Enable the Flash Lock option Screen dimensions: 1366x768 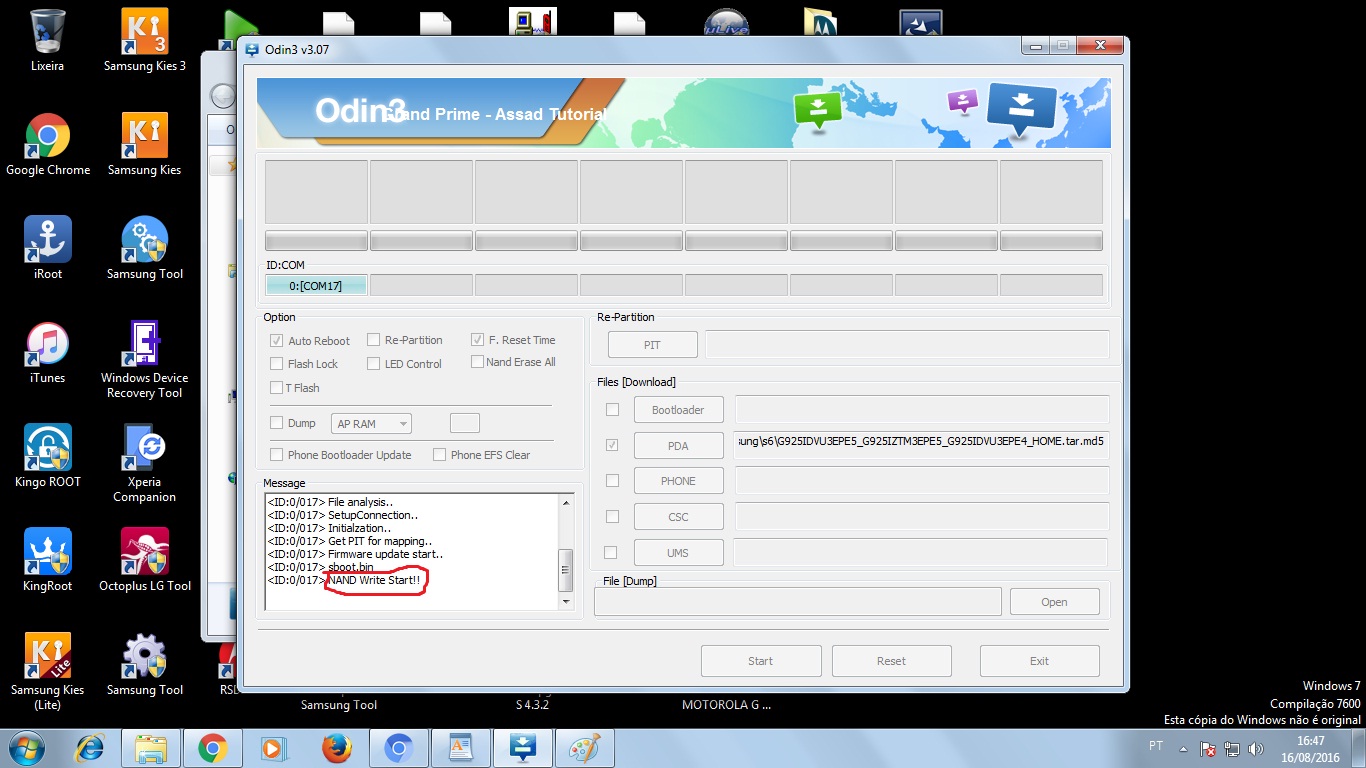277,364
